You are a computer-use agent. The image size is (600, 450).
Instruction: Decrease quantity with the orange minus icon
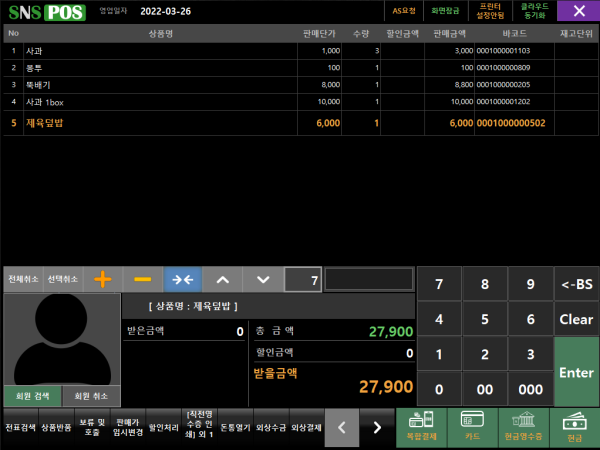click(142, 280)
